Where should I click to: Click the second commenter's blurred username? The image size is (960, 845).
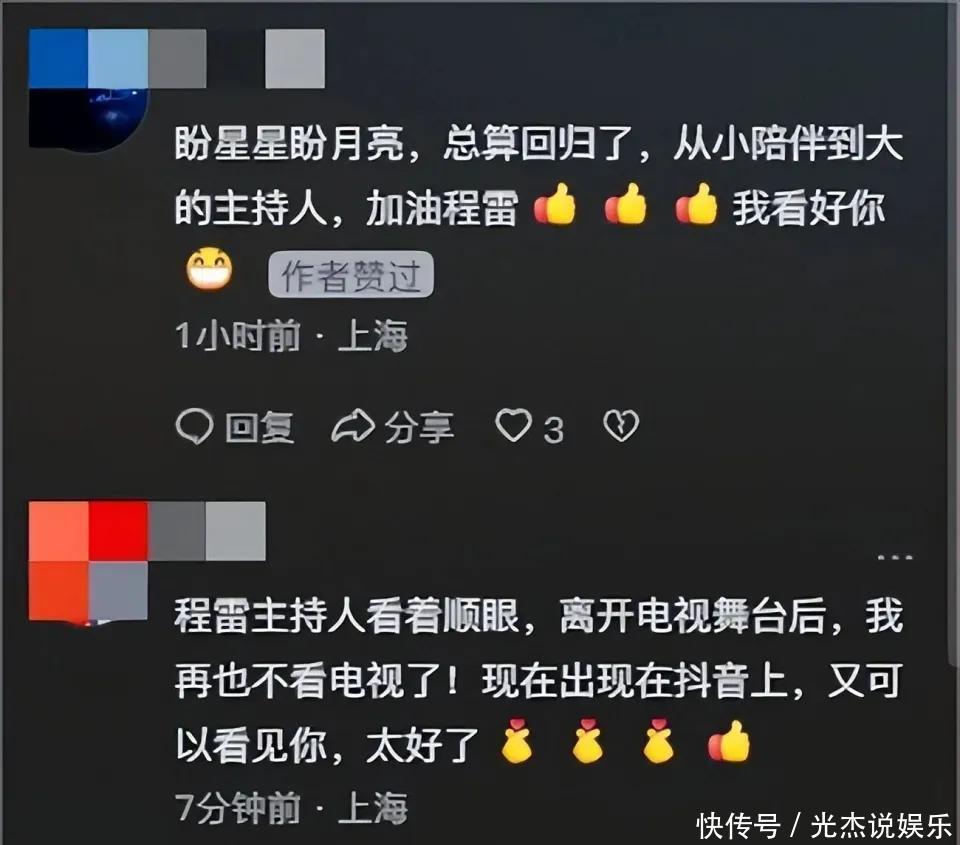(x=207, y=531)
